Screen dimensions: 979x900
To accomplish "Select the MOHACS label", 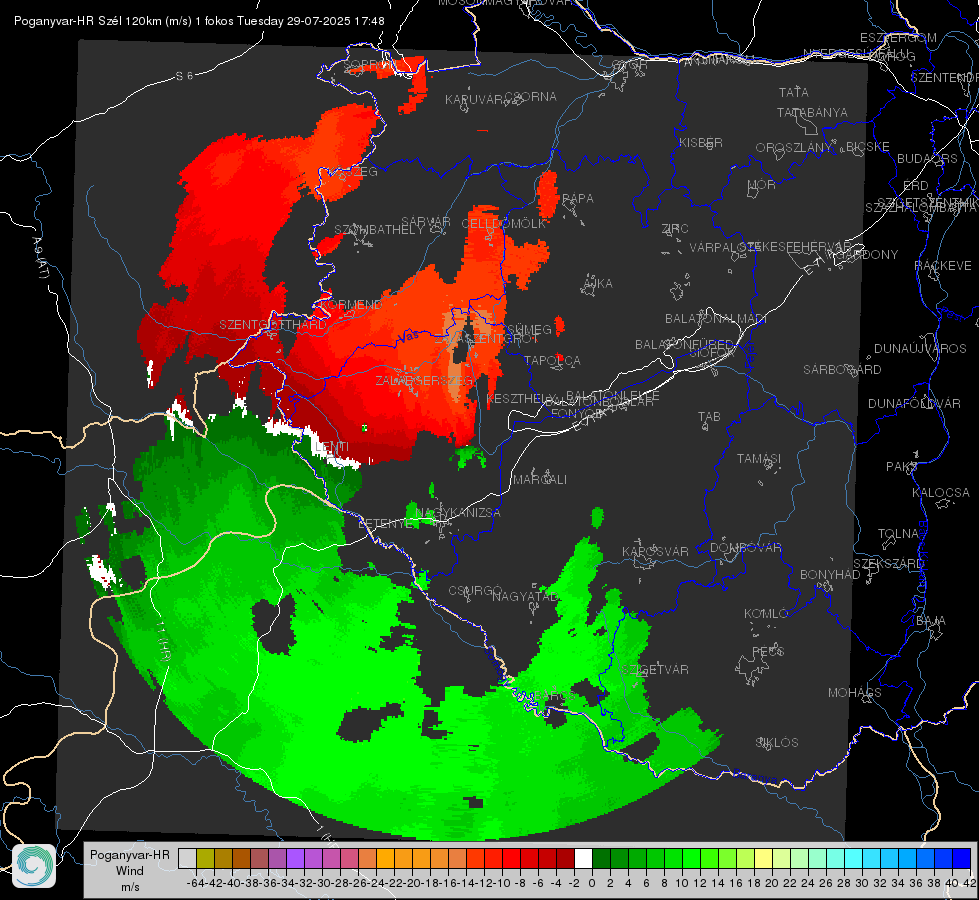I will coord(855,693).
